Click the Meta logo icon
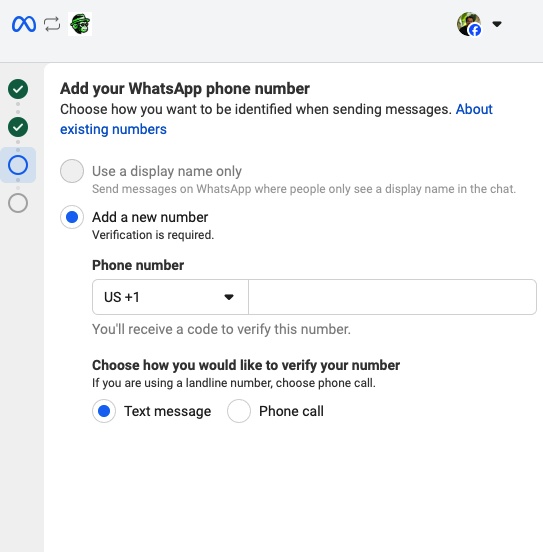The width and height of the screenshot is (543, 552). [x=24, y=24]
